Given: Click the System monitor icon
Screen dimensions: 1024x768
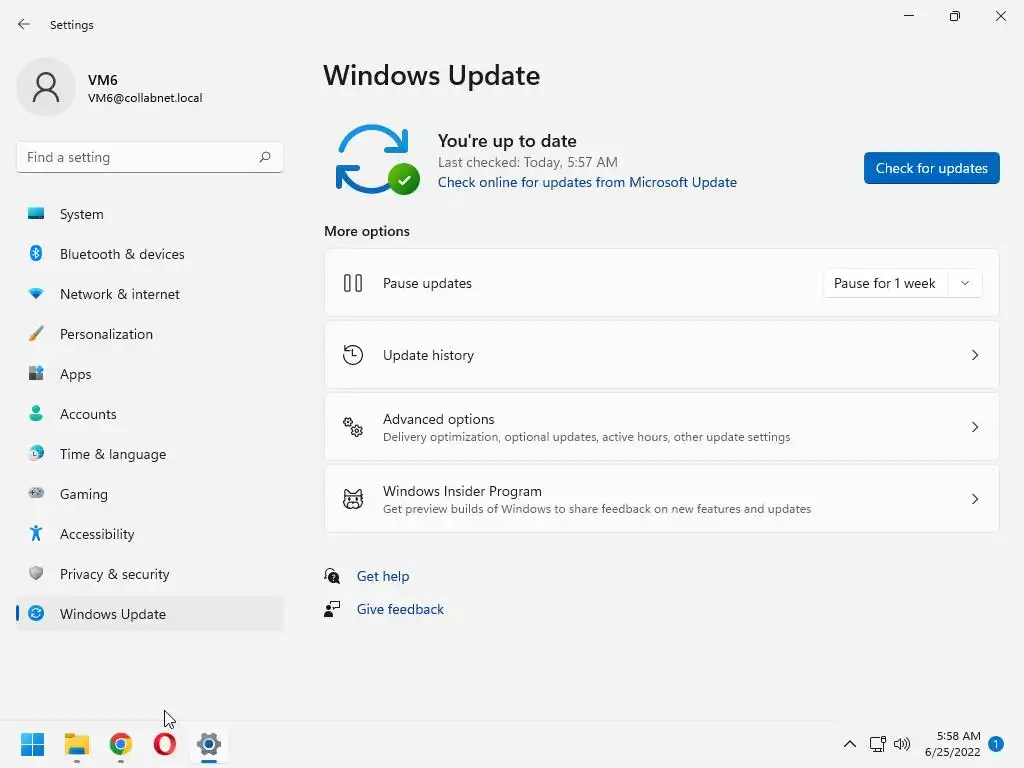Looking at the screenshot, I should pyautogui.click(x=36, y=214).
